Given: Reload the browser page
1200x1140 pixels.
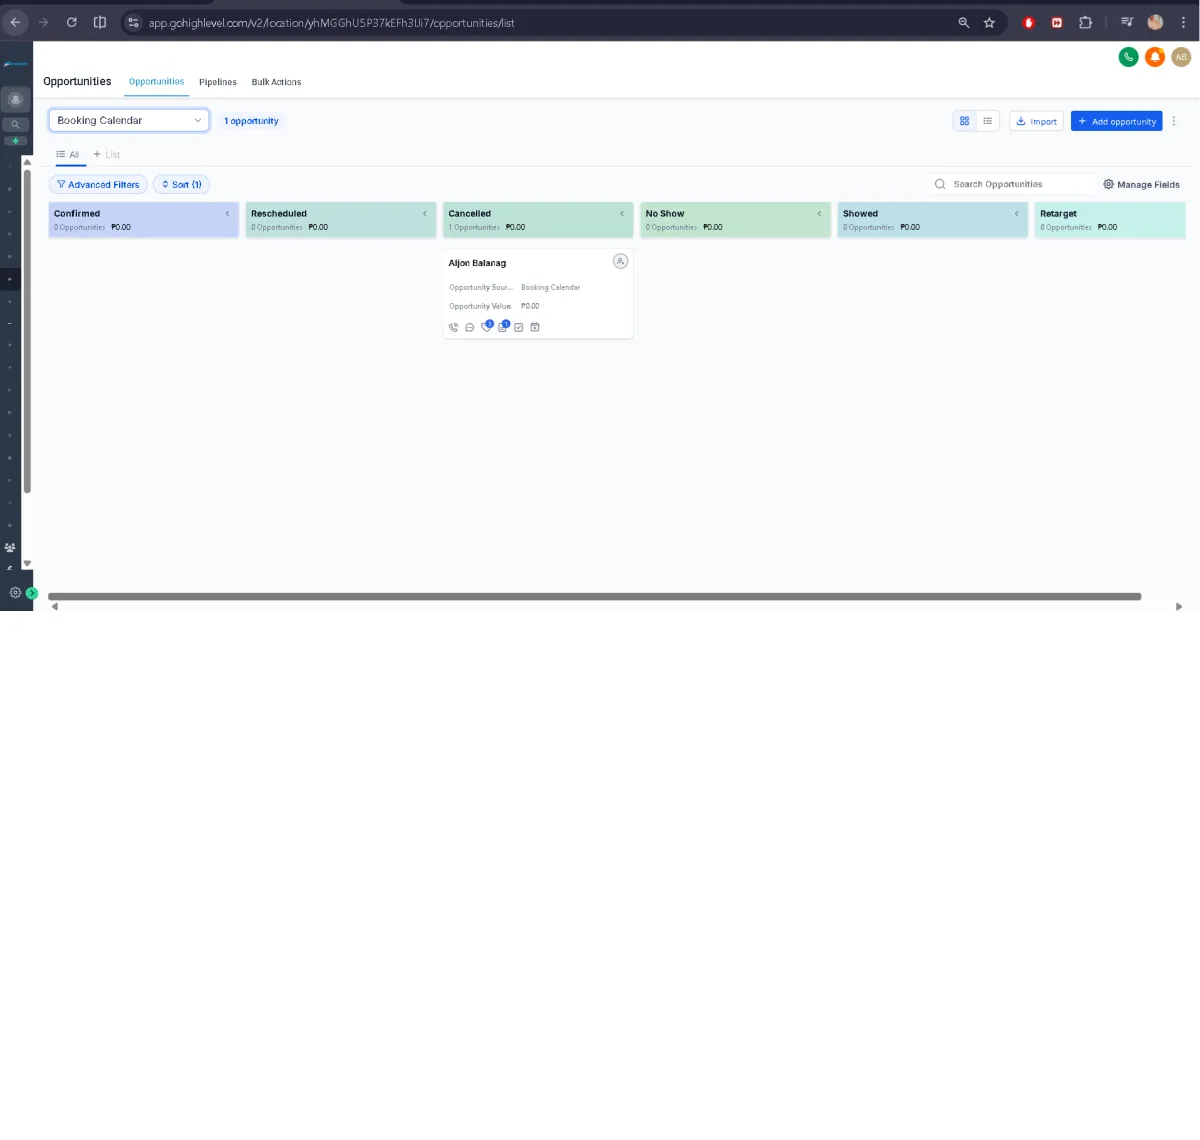Looking at the screenshot, I should [x=72, y=22].
